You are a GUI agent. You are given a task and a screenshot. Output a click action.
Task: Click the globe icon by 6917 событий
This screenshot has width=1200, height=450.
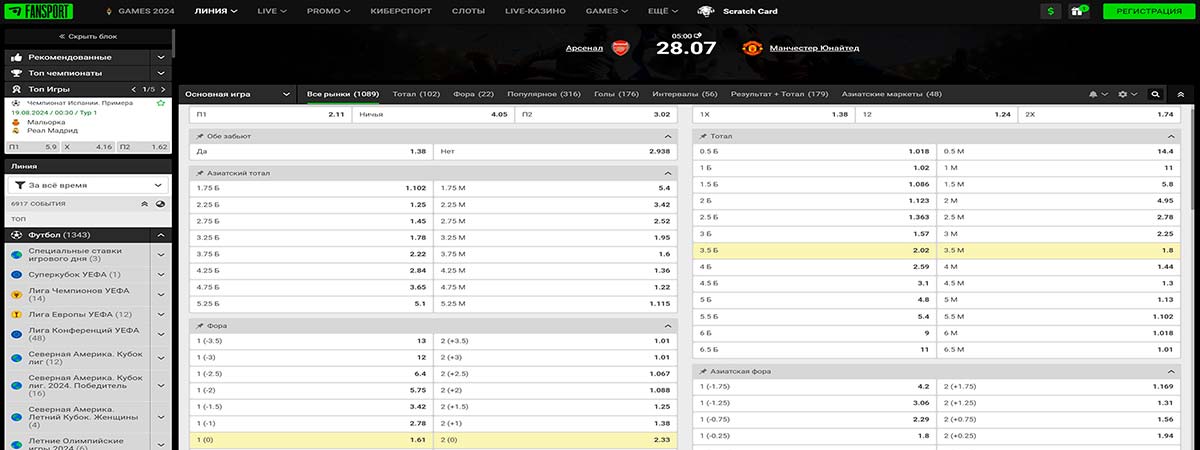(161, 203)
